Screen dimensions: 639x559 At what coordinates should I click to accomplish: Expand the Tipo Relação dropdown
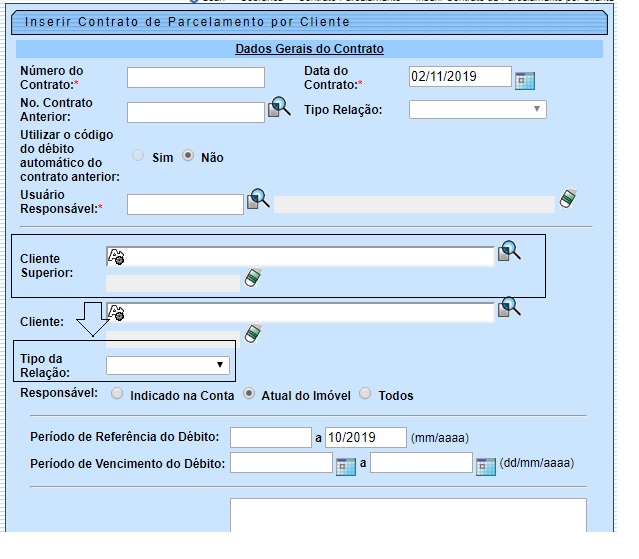click(x=477, y=109)
